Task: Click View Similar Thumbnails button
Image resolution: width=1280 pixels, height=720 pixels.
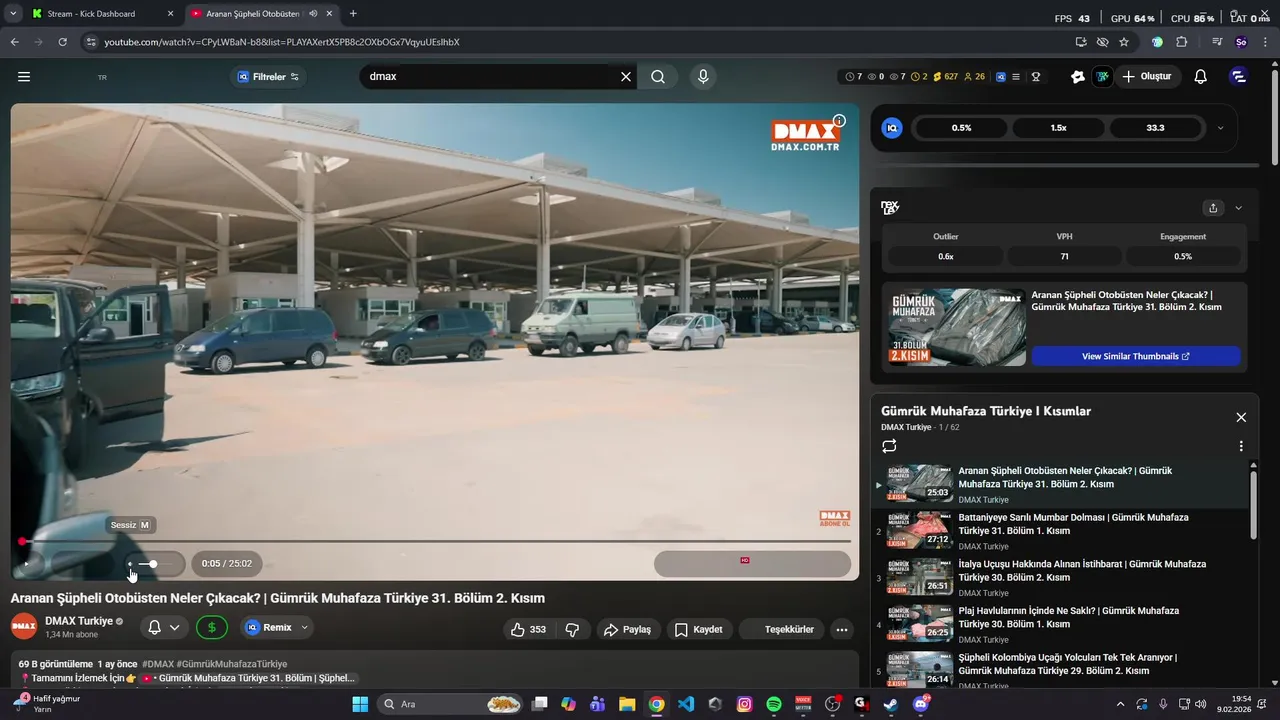Action: pyautogui.click(x=1135, y=356)
